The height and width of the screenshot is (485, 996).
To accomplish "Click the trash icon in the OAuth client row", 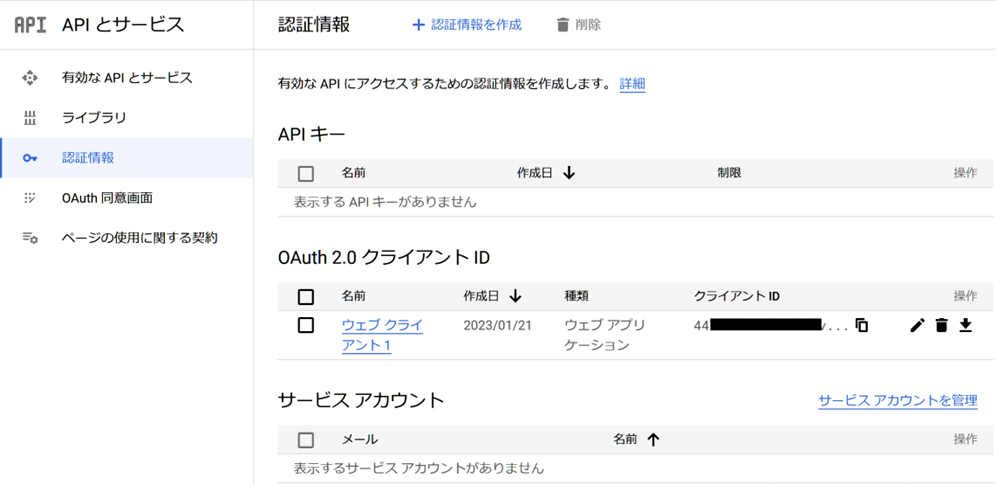I will 941,325.
